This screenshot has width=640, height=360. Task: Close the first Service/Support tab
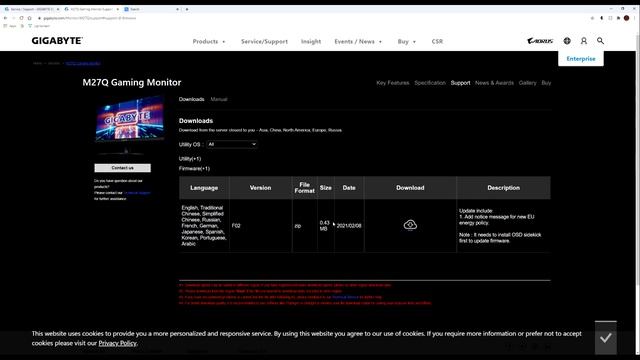click(58, 9)
